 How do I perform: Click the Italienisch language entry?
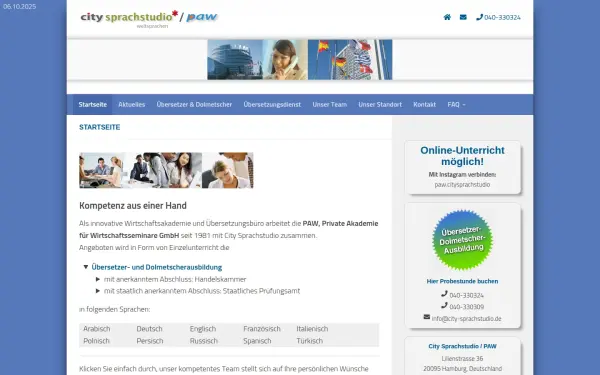coord(312,329)
